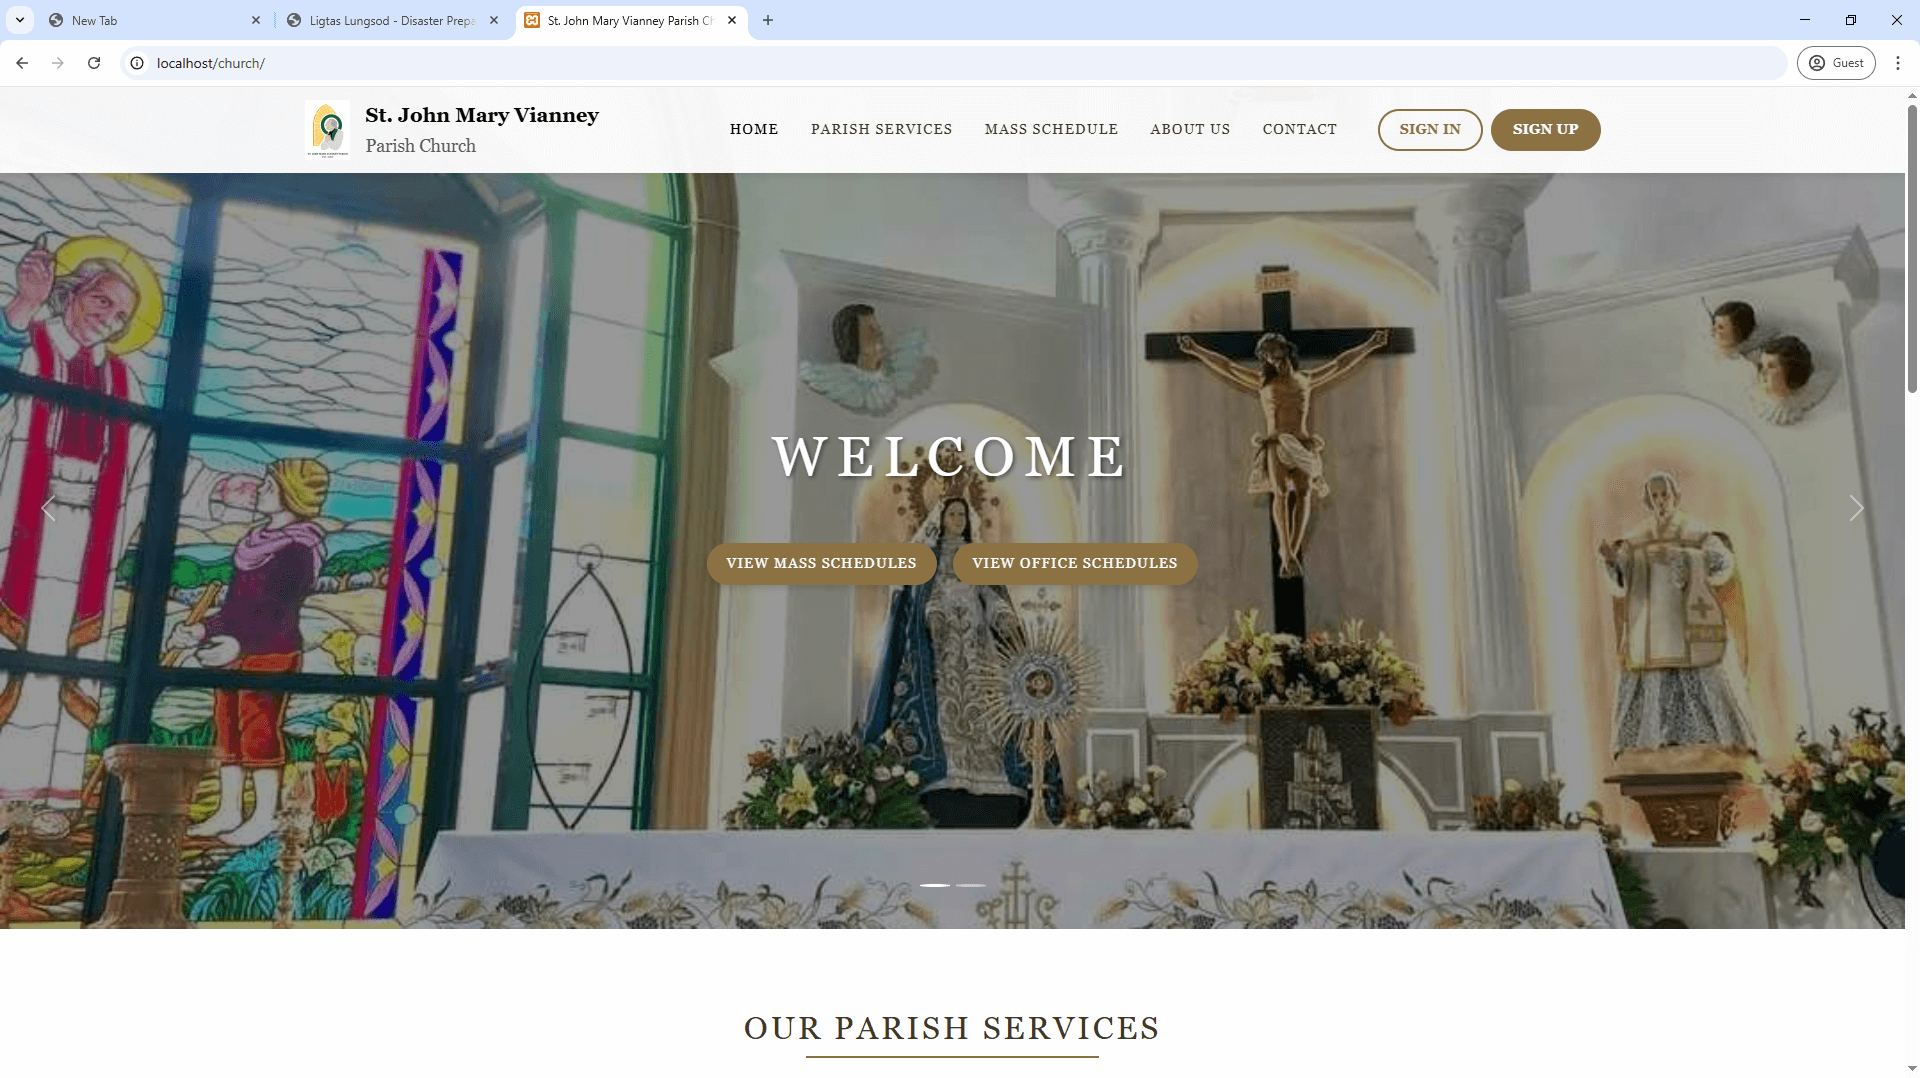Navigate to the CONTACT page
The width and height of the screenshot is (1920, 1078).
coord(1300,129)
